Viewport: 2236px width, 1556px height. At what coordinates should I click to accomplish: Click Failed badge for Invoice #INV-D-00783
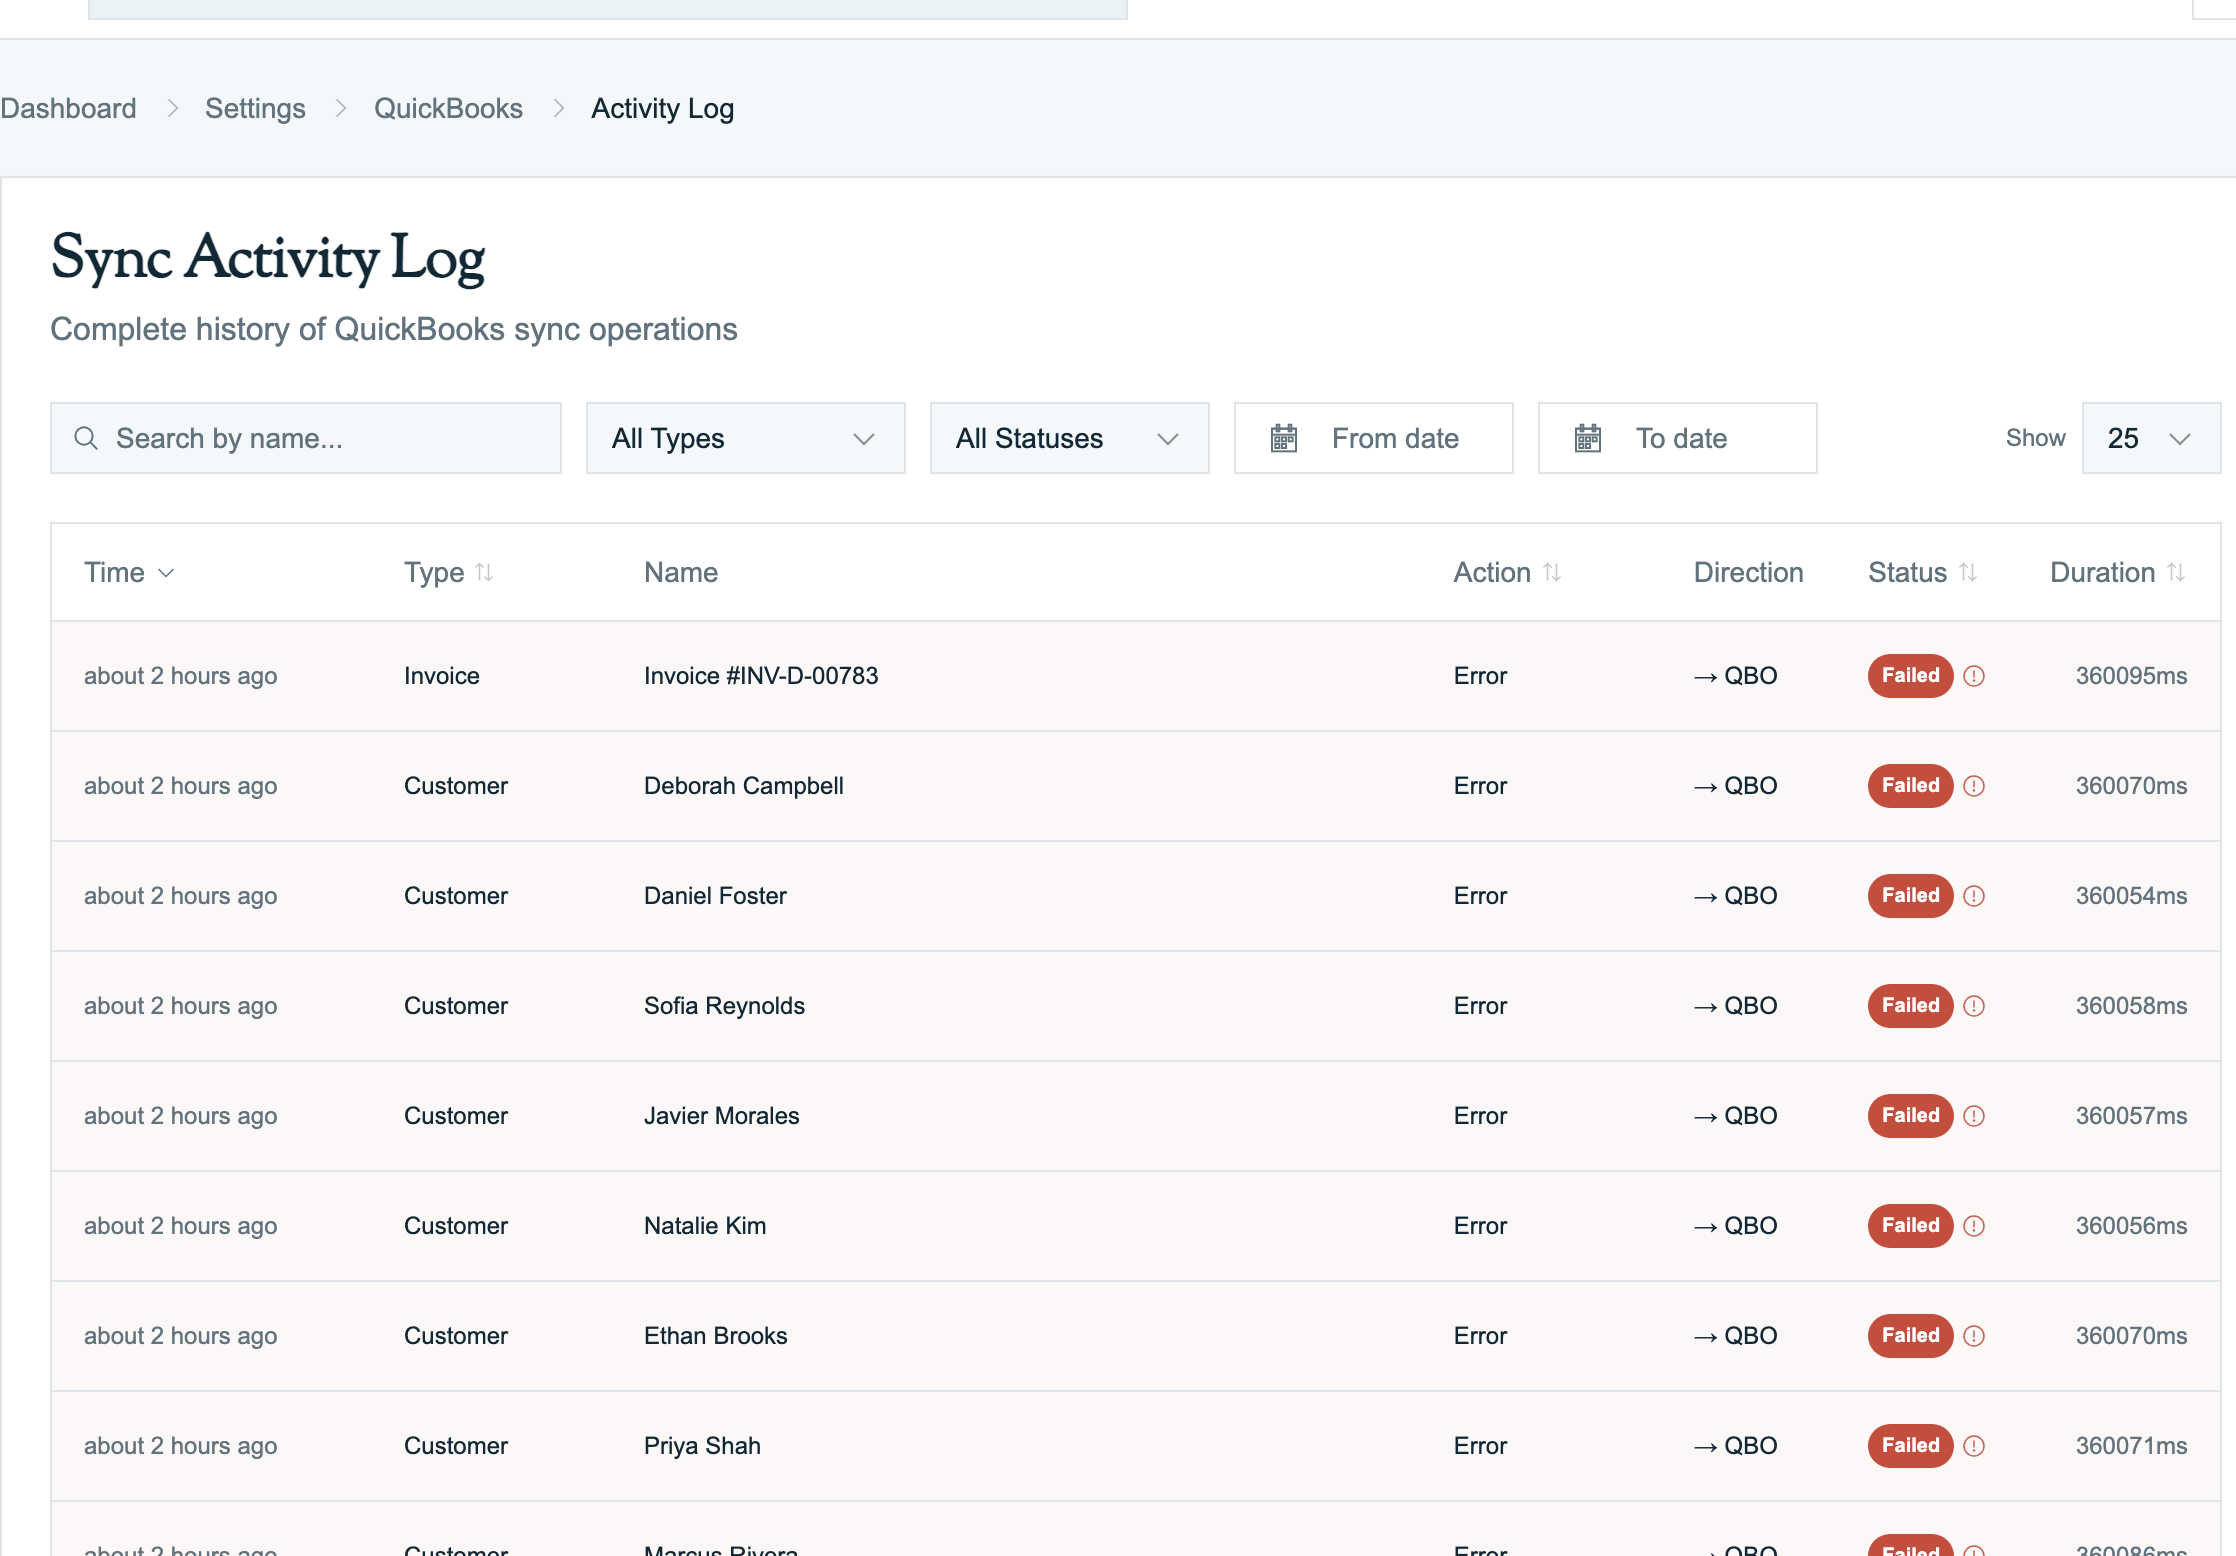1910,676
